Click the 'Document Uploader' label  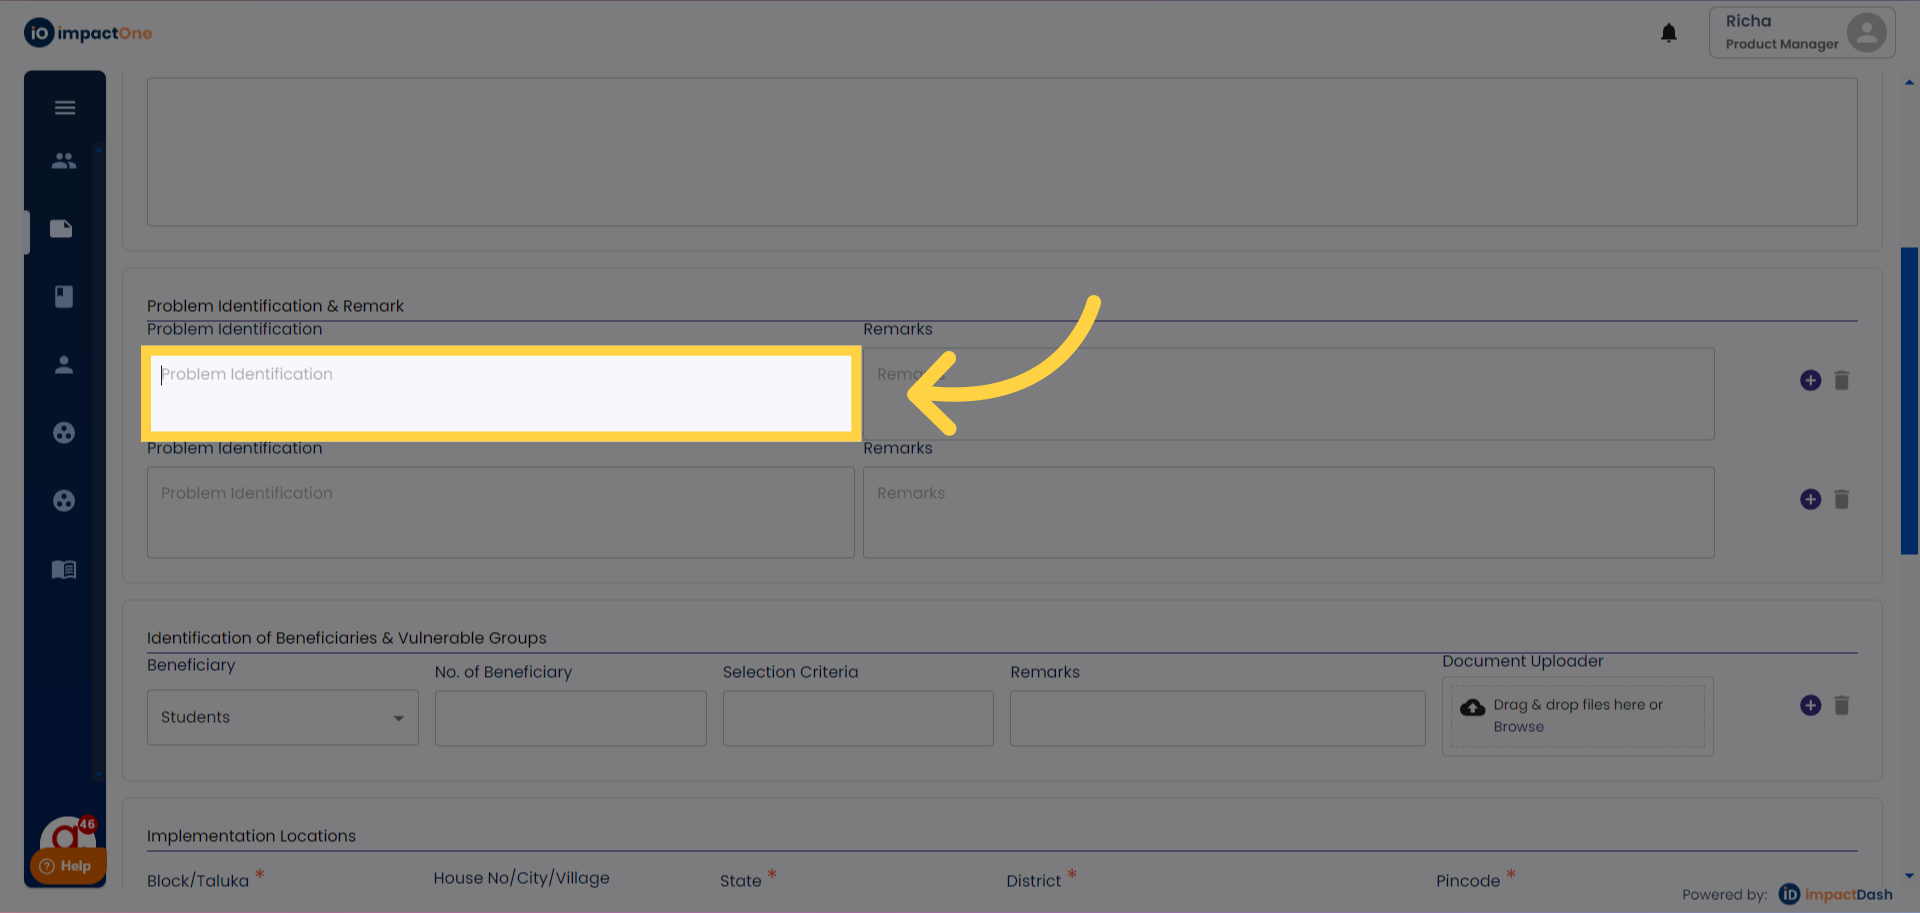(1522, 661)
